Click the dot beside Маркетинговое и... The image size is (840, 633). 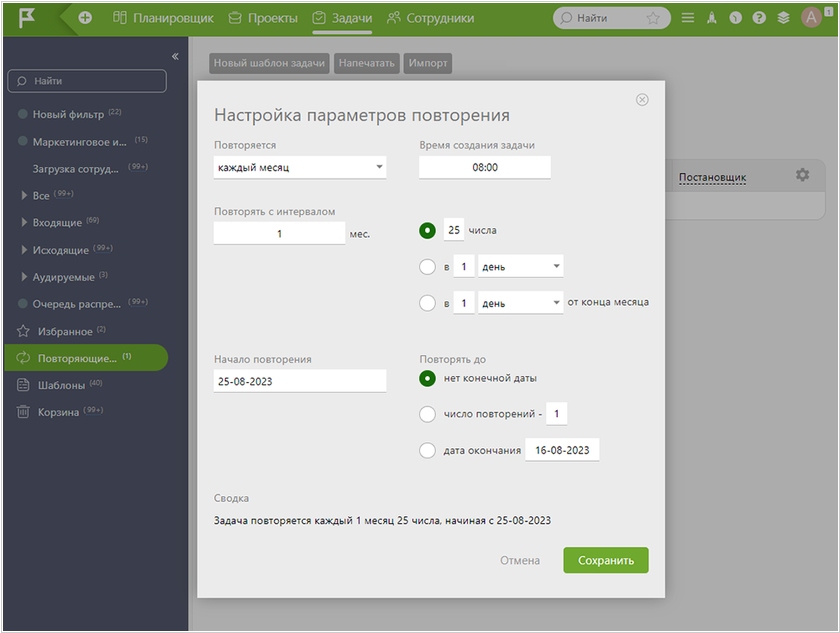coord(22,141)
